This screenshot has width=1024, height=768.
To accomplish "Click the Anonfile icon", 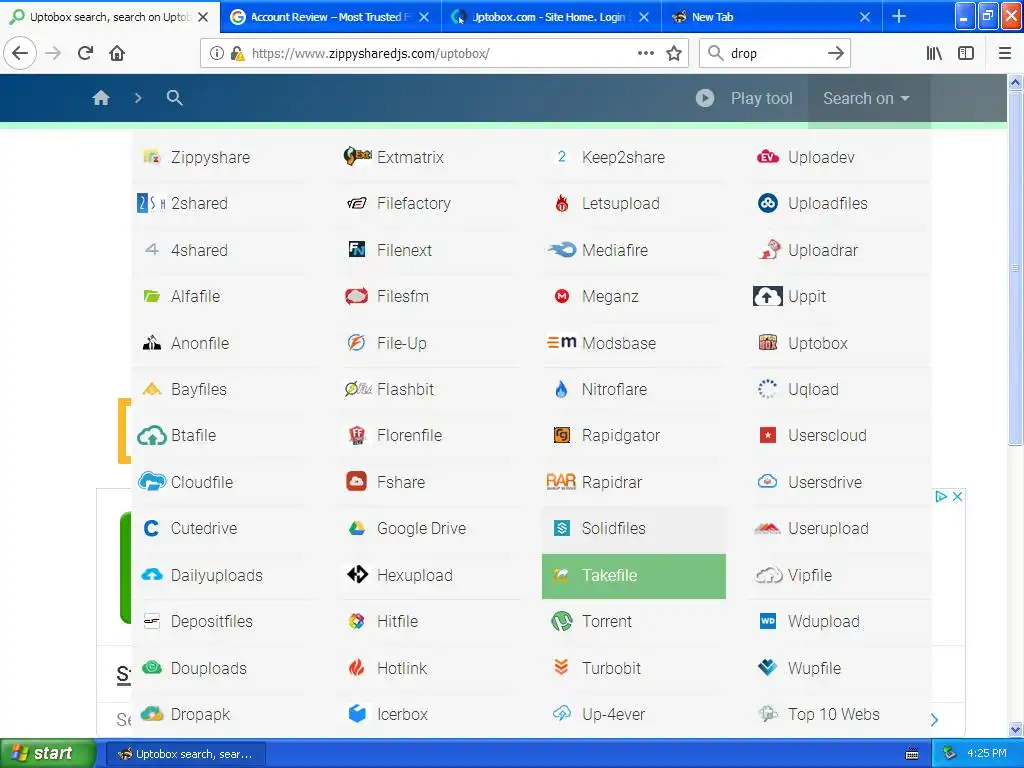I will click(x=152, y=343).
